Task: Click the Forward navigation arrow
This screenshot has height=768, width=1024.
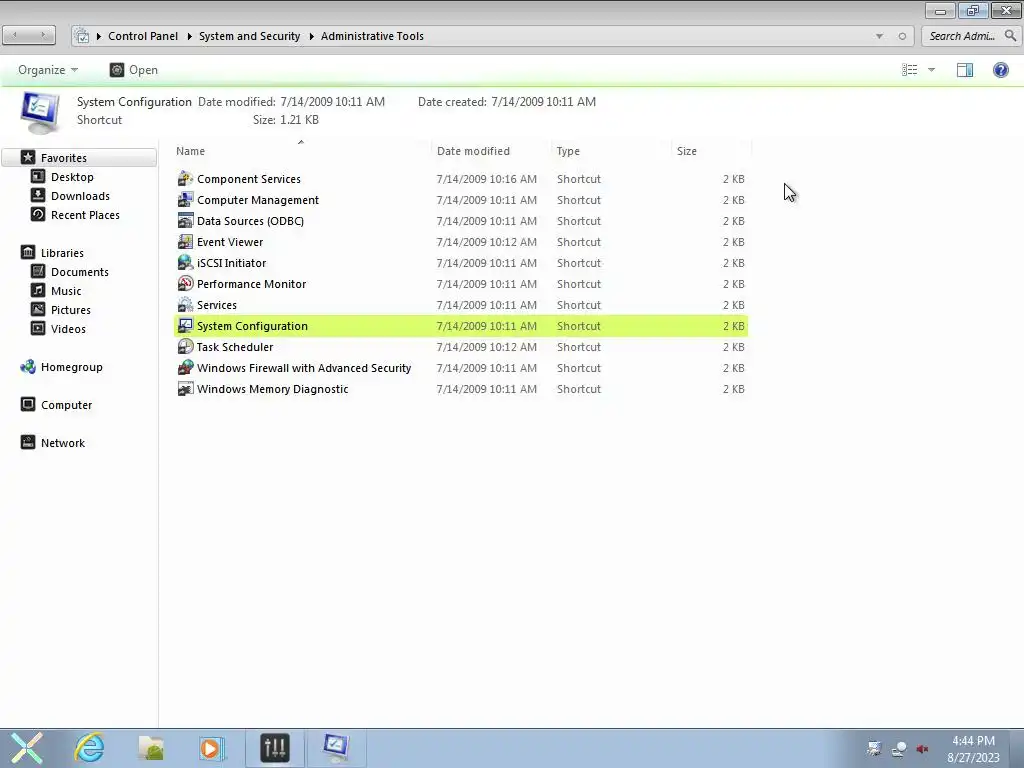Action: (43, 35)
